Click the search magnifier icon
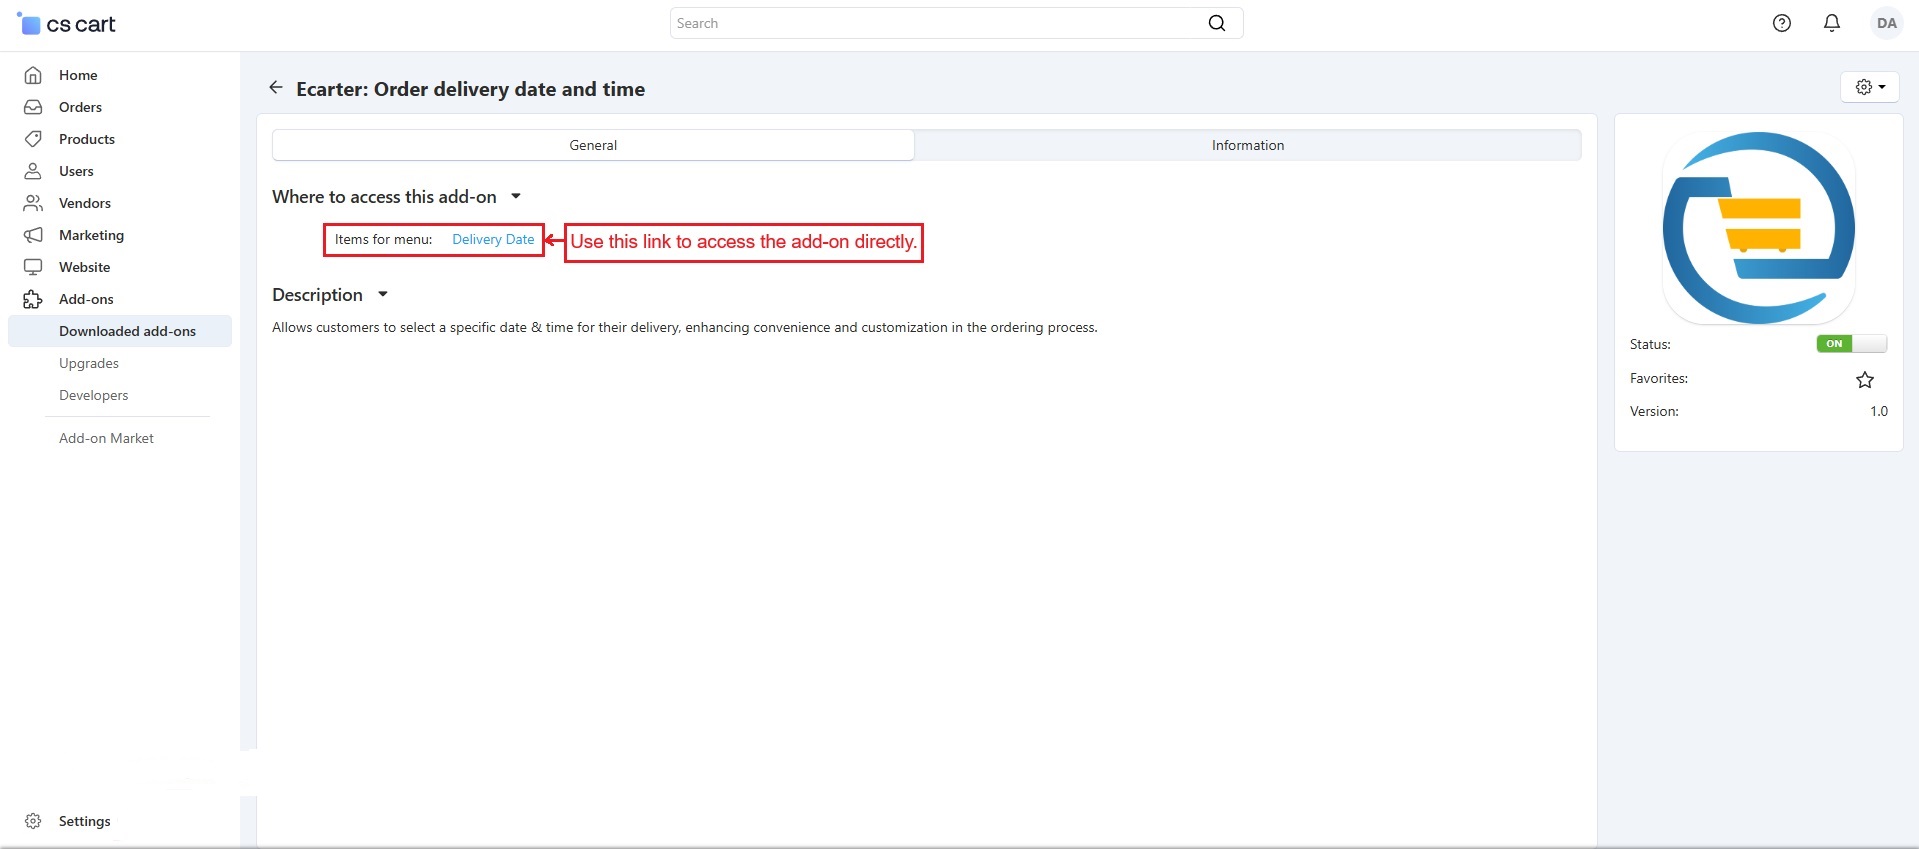This screenshot has height=849, width=1919. (1216, 23)
